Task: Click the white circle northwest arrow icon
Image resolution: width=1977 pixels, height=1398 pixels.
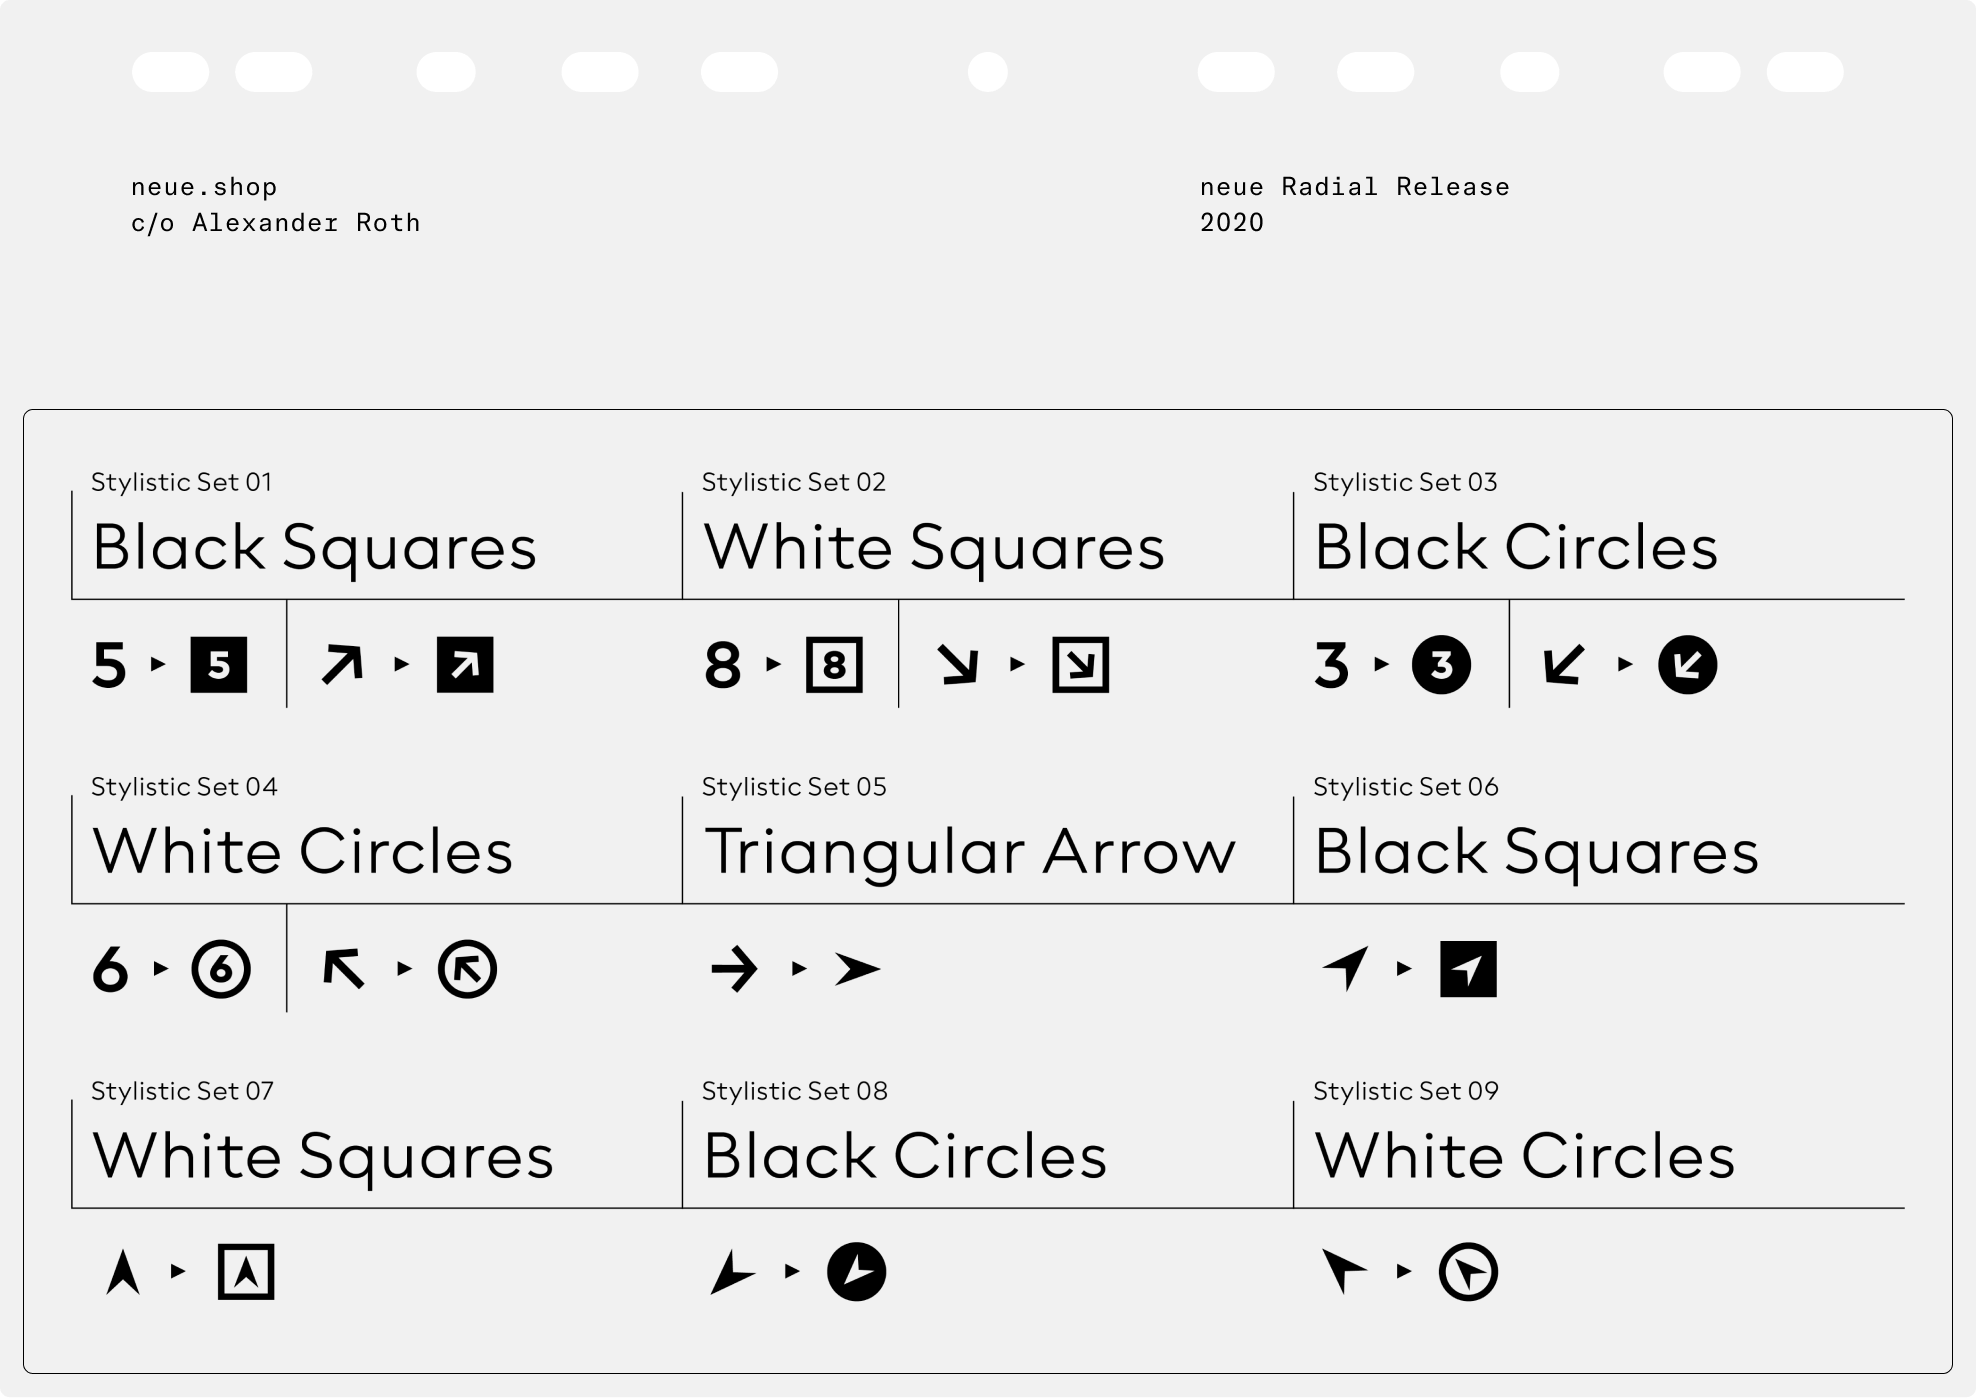Action: (467, 969)
